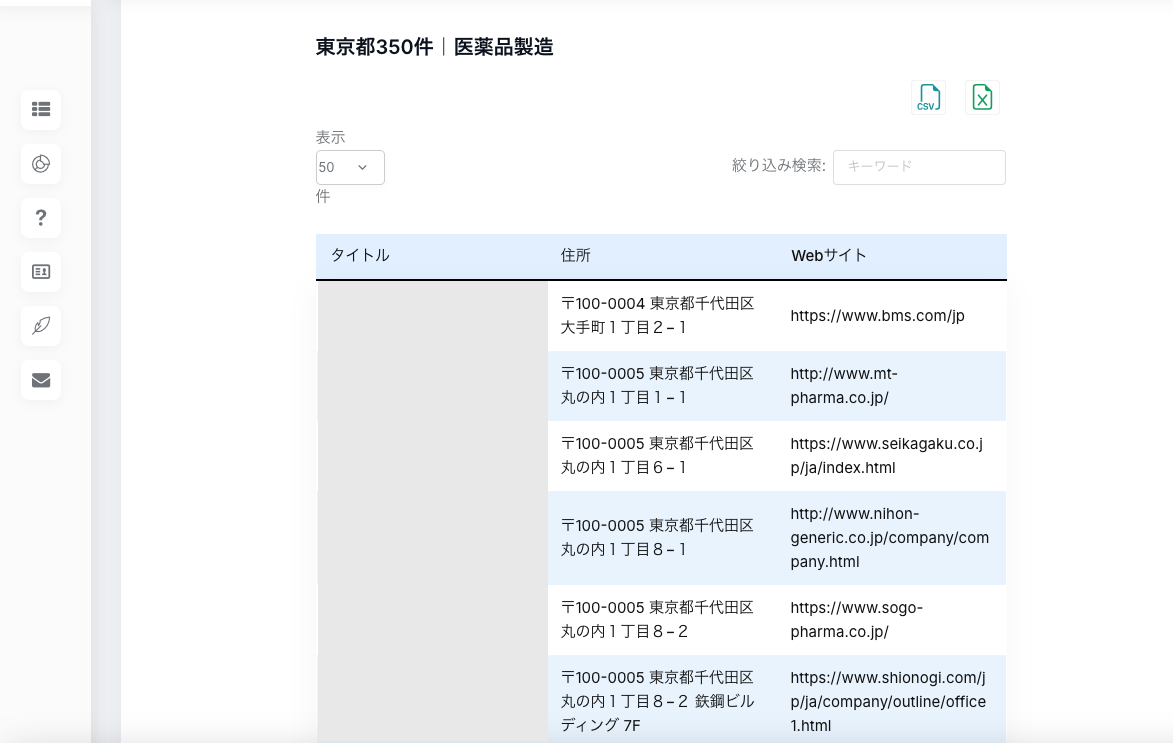Viewport: 1173px width, 743px height.
Task: Sort by Webサイト column header
Action: click(892, 256)
